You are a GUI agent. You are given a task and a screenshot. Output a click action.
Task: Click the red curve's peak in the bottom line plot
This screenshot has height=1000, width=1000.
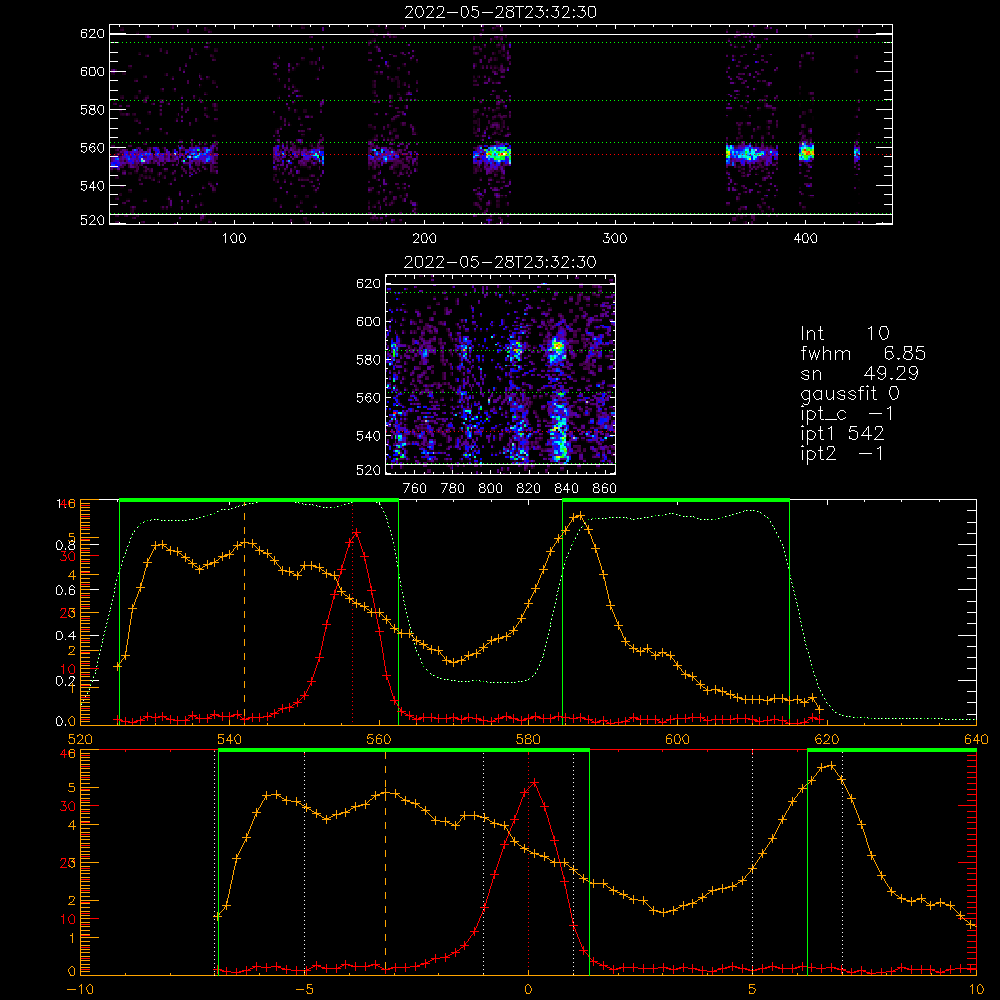coord(534,782)
